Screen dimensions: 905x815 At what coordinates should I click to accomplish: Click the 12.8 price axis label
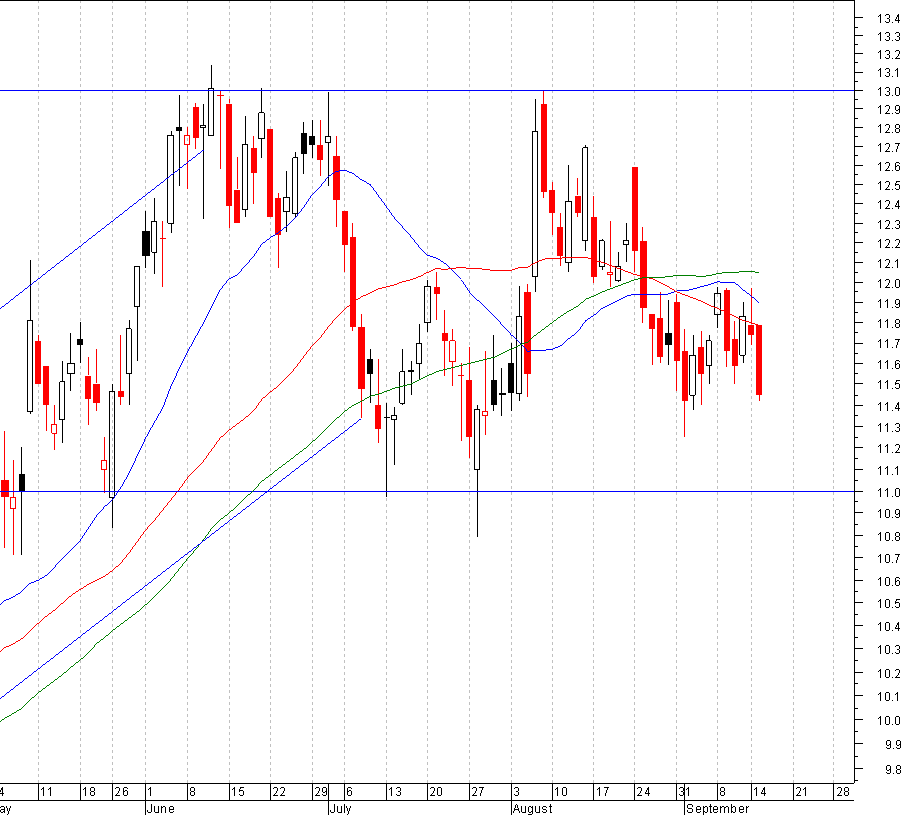[x=888, y=128]
